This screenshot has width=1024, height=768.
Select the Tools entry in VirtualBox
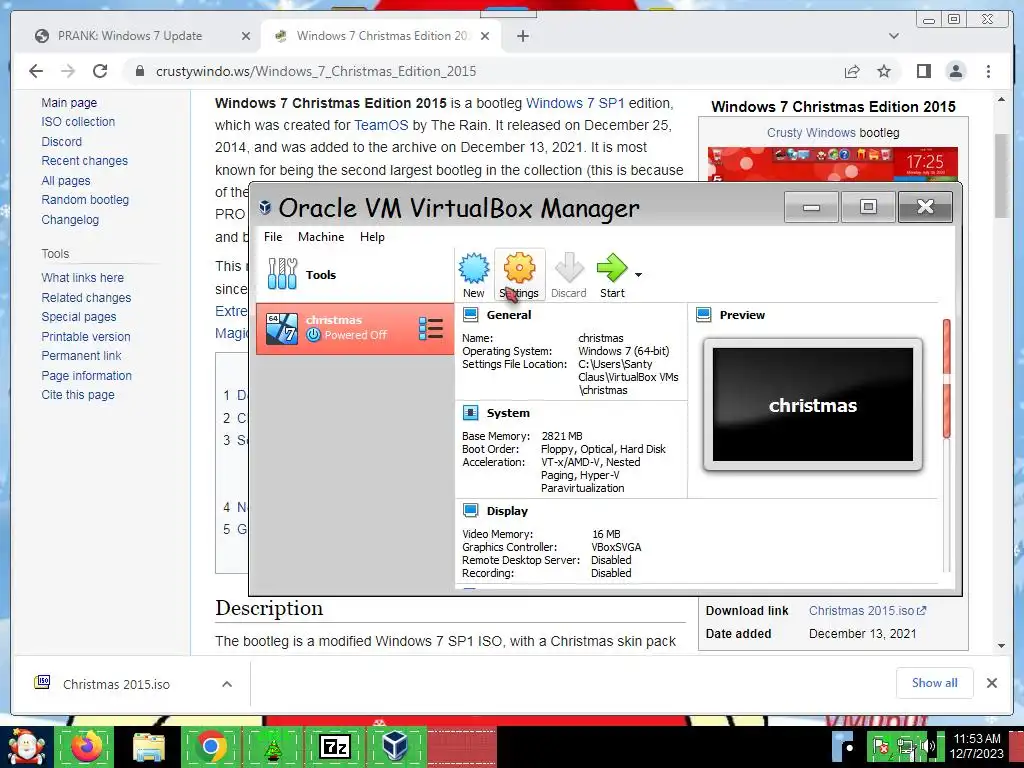pos(355,274)
